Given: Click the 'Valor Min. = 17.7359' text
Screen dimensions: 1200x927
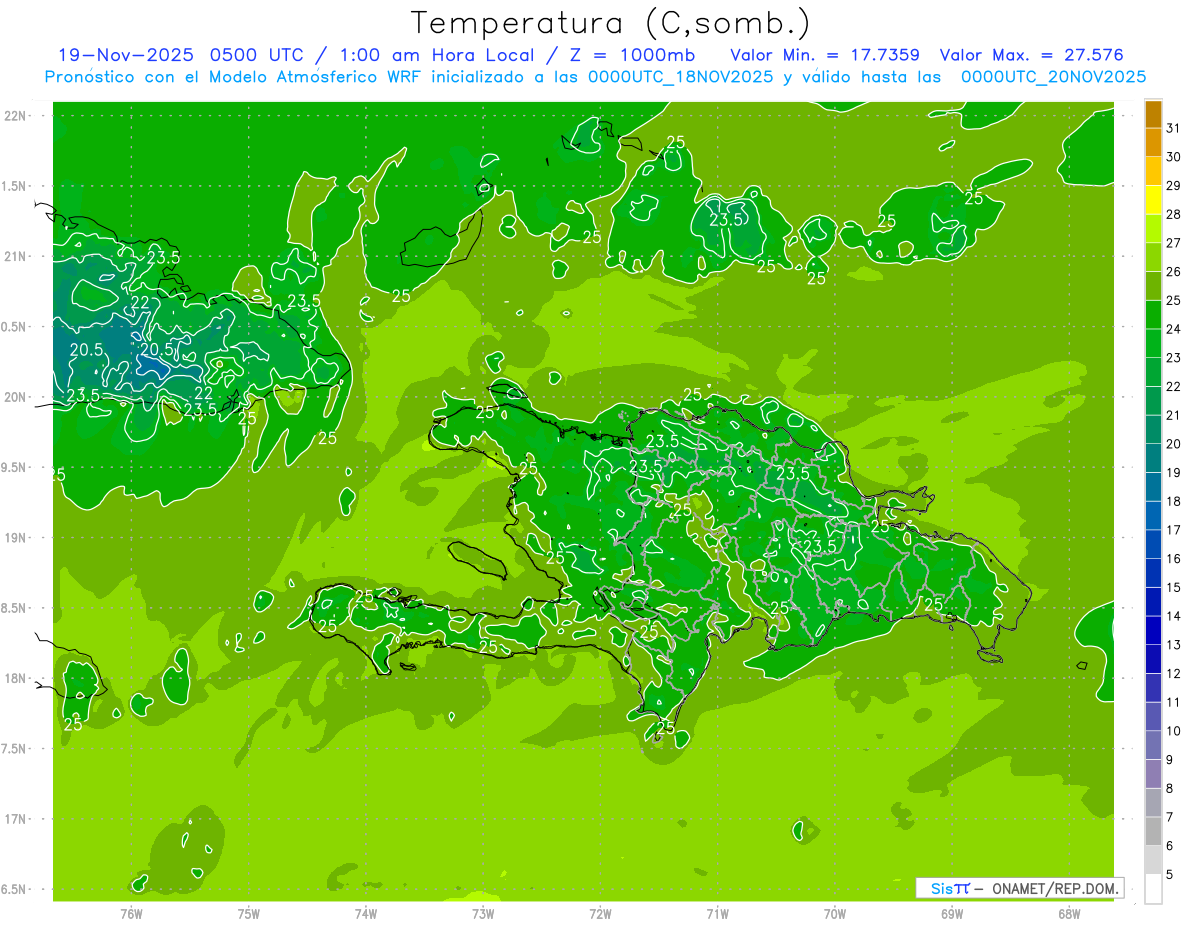Looking at the screenshot, I should [x=825, y=54].
